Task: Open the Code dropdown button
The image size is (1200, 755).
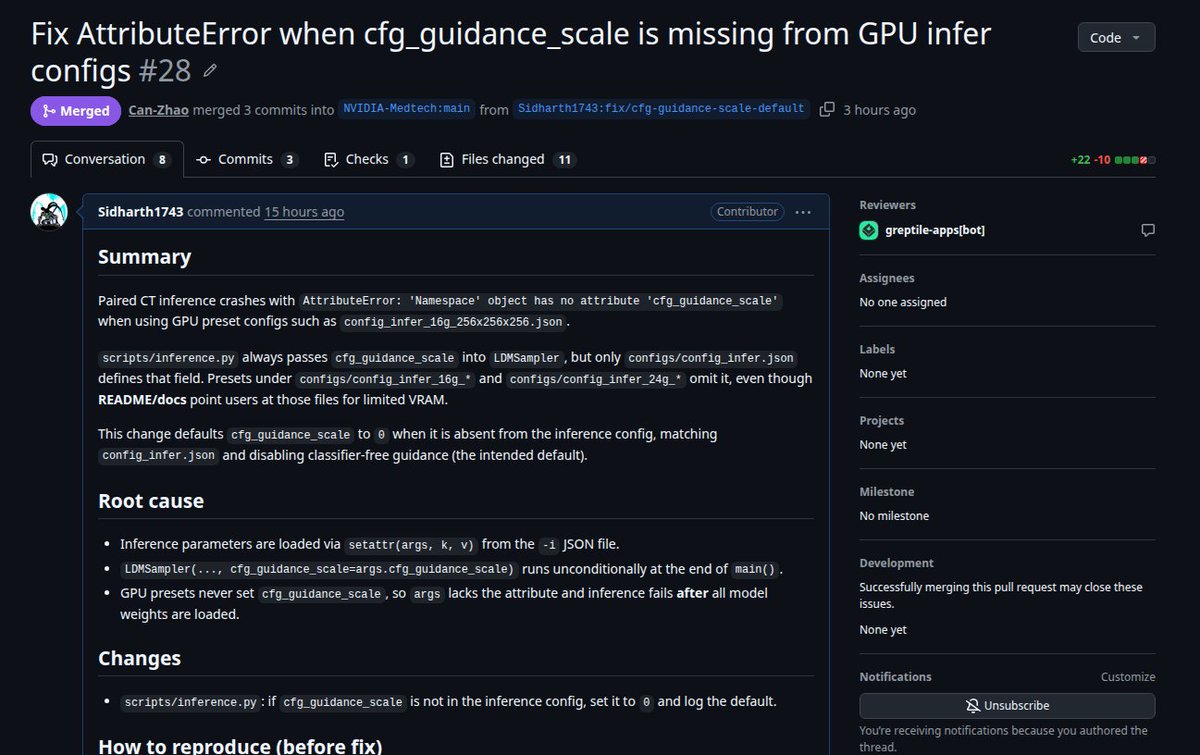Action: pos(1116,37)
